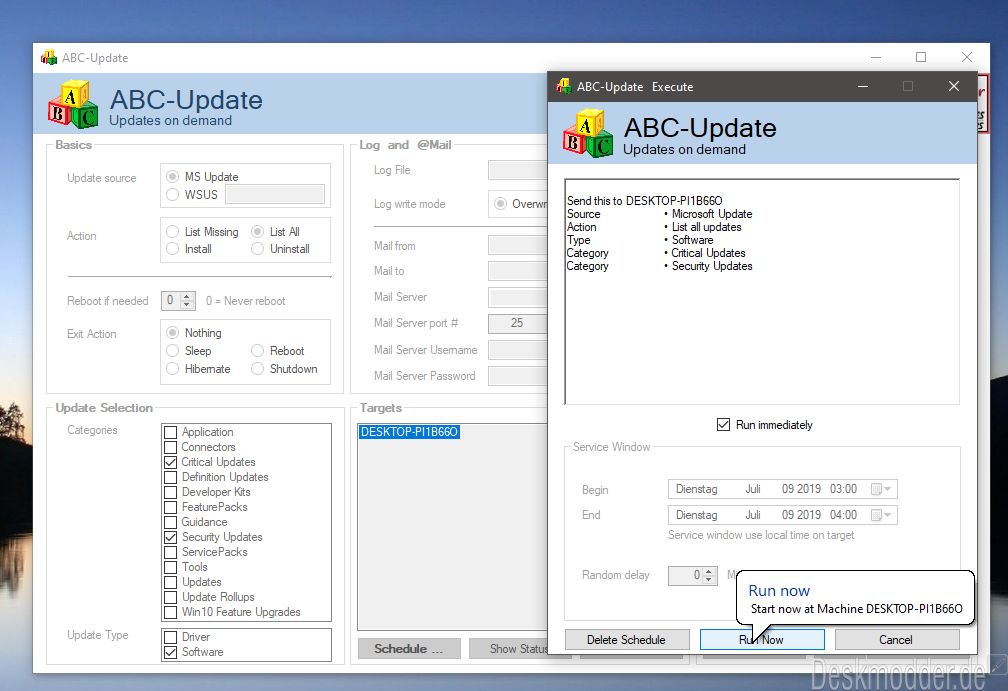Cancel the Execute dialog
1008x691 pixels.
click(896, 640)
